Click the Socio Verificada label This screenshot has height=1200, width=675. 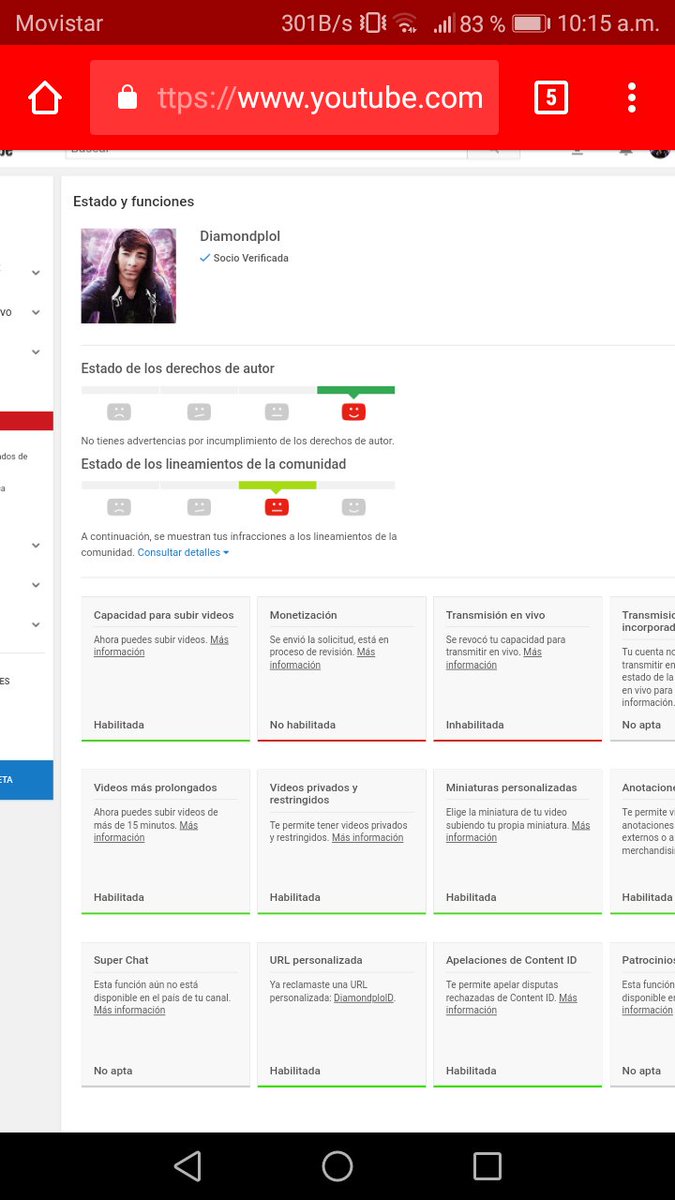(x=251, y=258)
